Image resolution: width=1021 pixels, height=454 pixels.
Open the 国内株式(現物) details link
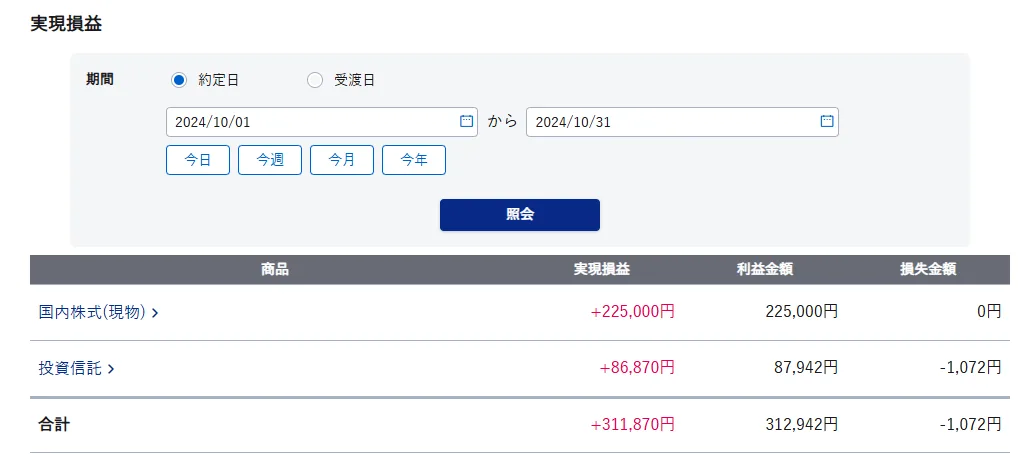tap(92, 312)
